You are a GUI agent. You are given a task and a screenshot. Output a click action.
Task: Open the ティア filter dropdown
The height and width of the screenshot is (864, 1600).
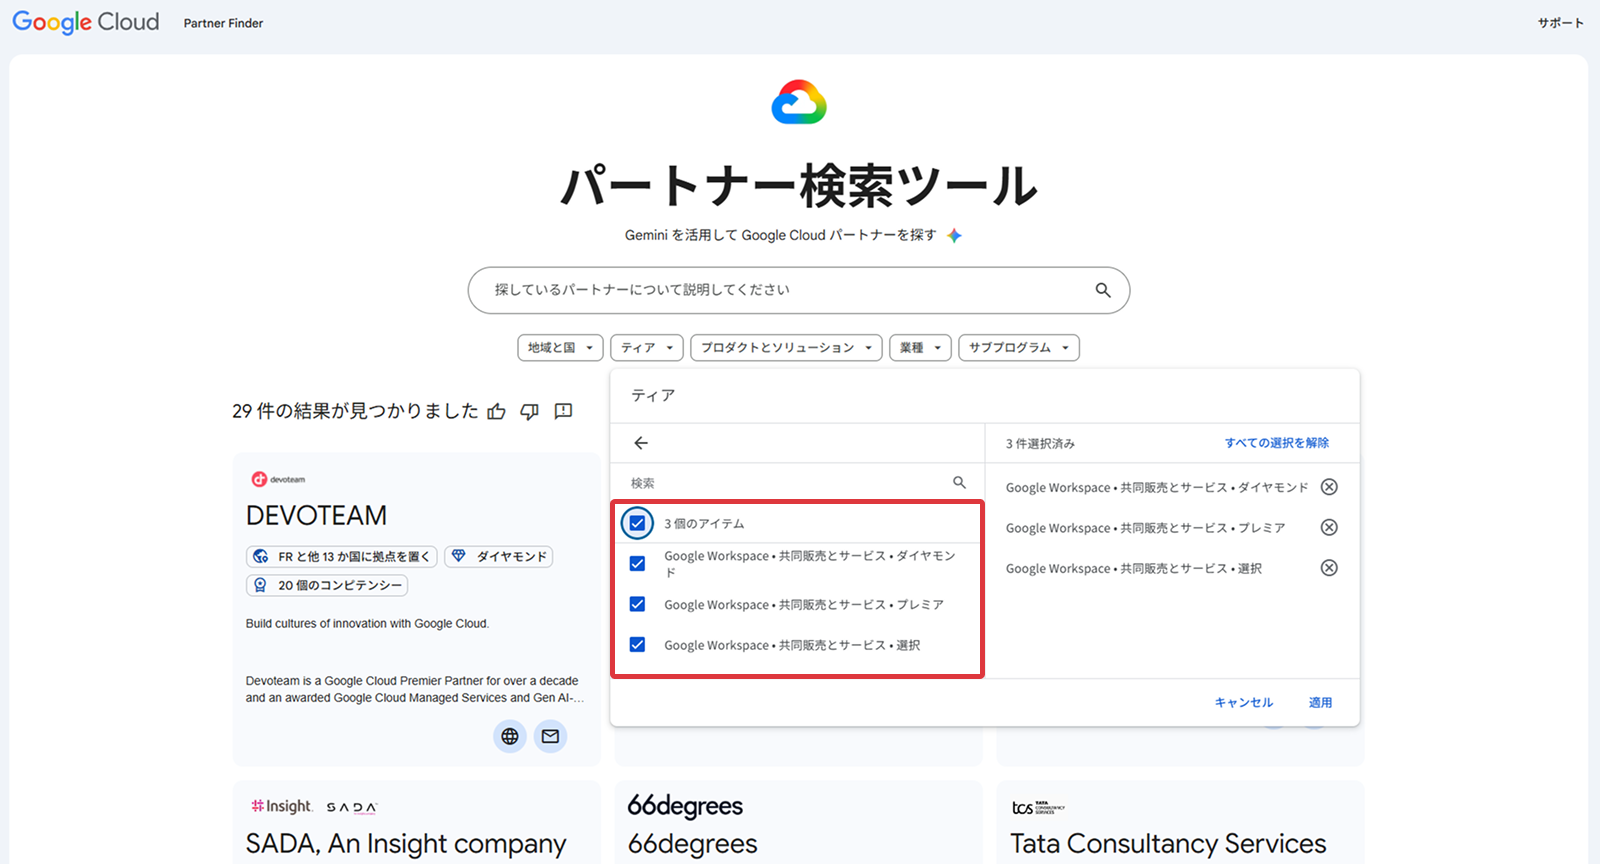[x=647, y=347]
